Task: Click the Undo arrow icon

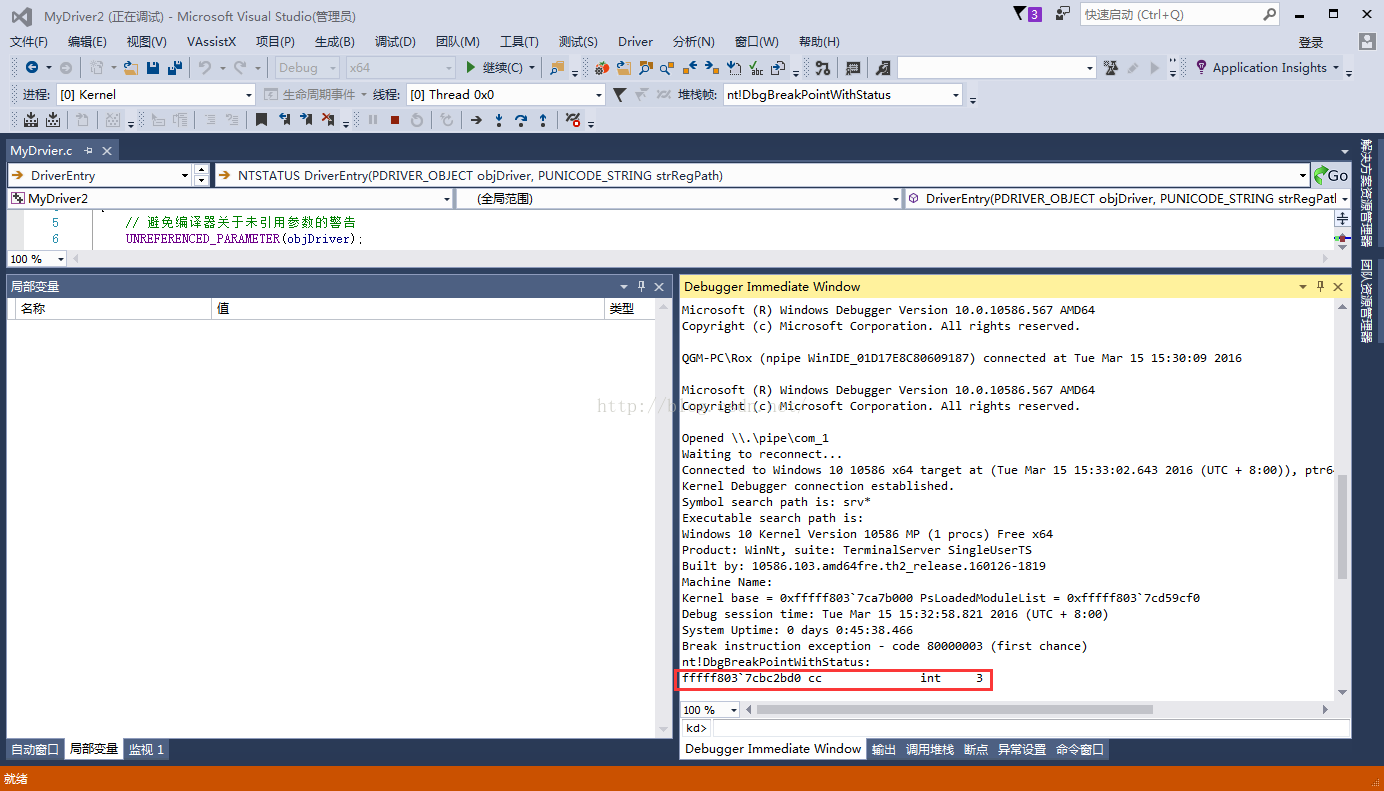Action: [x=204, y=68]
